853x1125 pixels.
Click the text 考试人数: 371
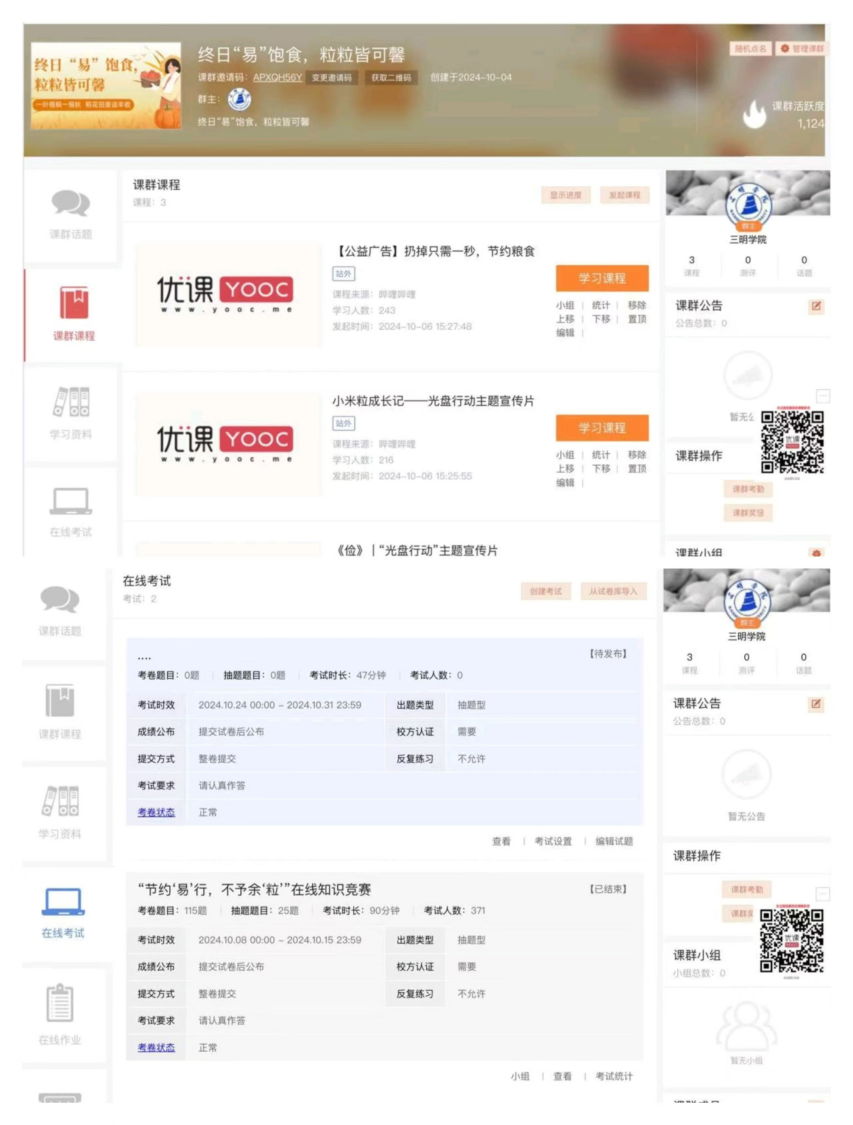(x=455, y=910)
